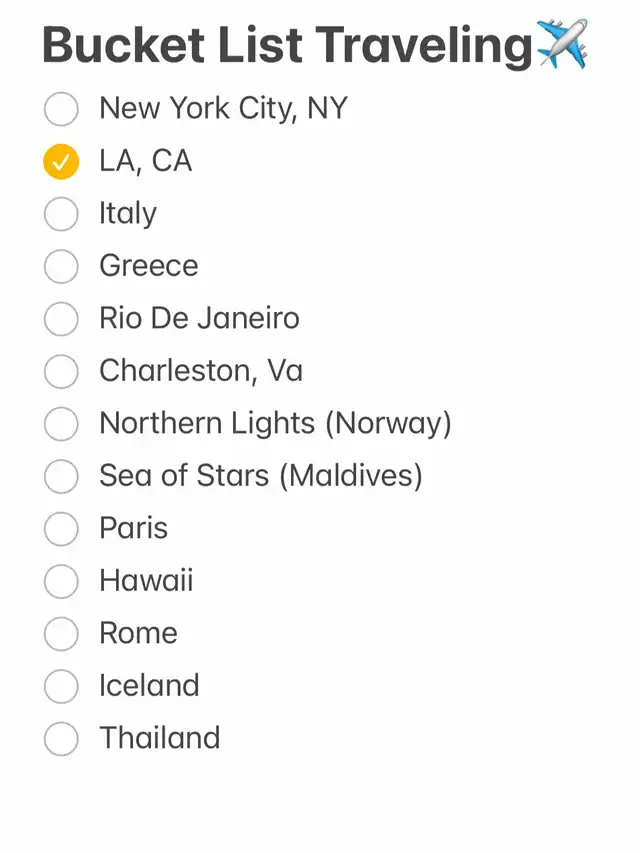Tick the Rome checkbox circle
640x853 pixels.
(61, 634)
